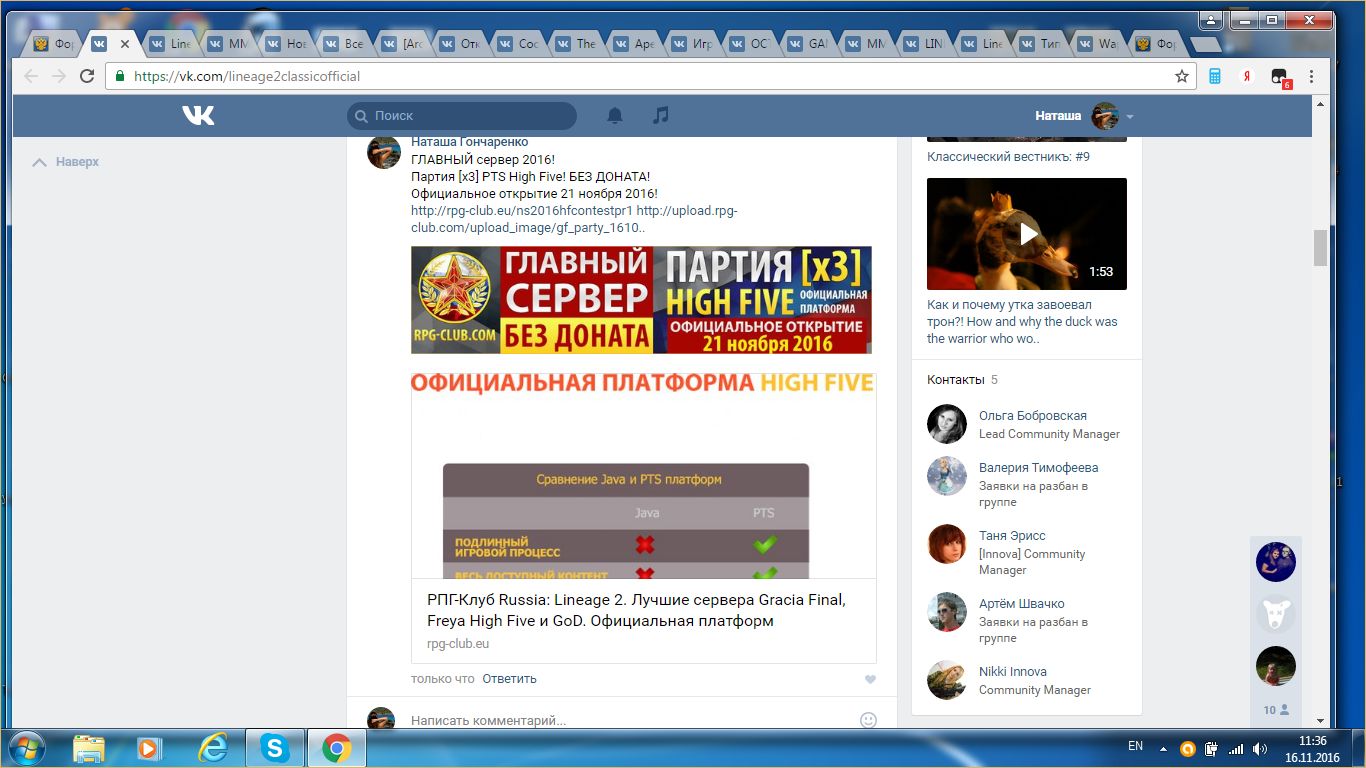The height and width of the screenshot is (768, 1366).
Task: Click the Написать комментарий input field
Action: 630,720
